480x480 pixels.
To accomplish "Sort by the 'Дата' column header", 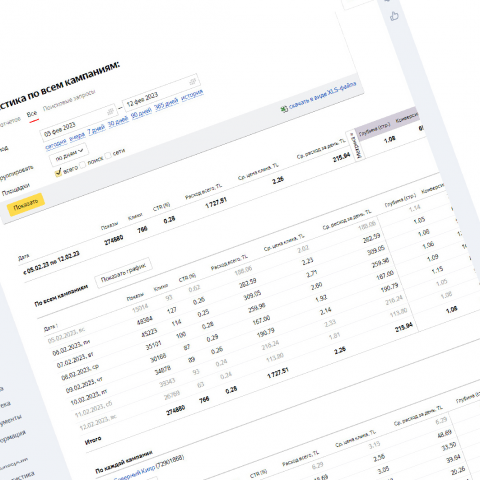I will [x=51, y=327].
